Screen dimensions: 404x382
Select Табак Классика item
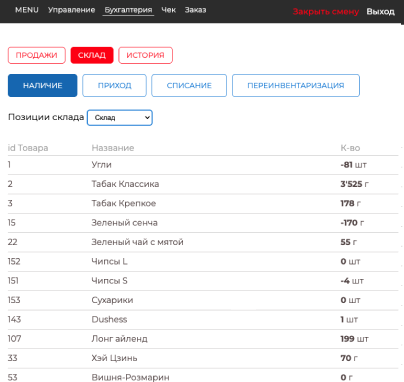125,184
